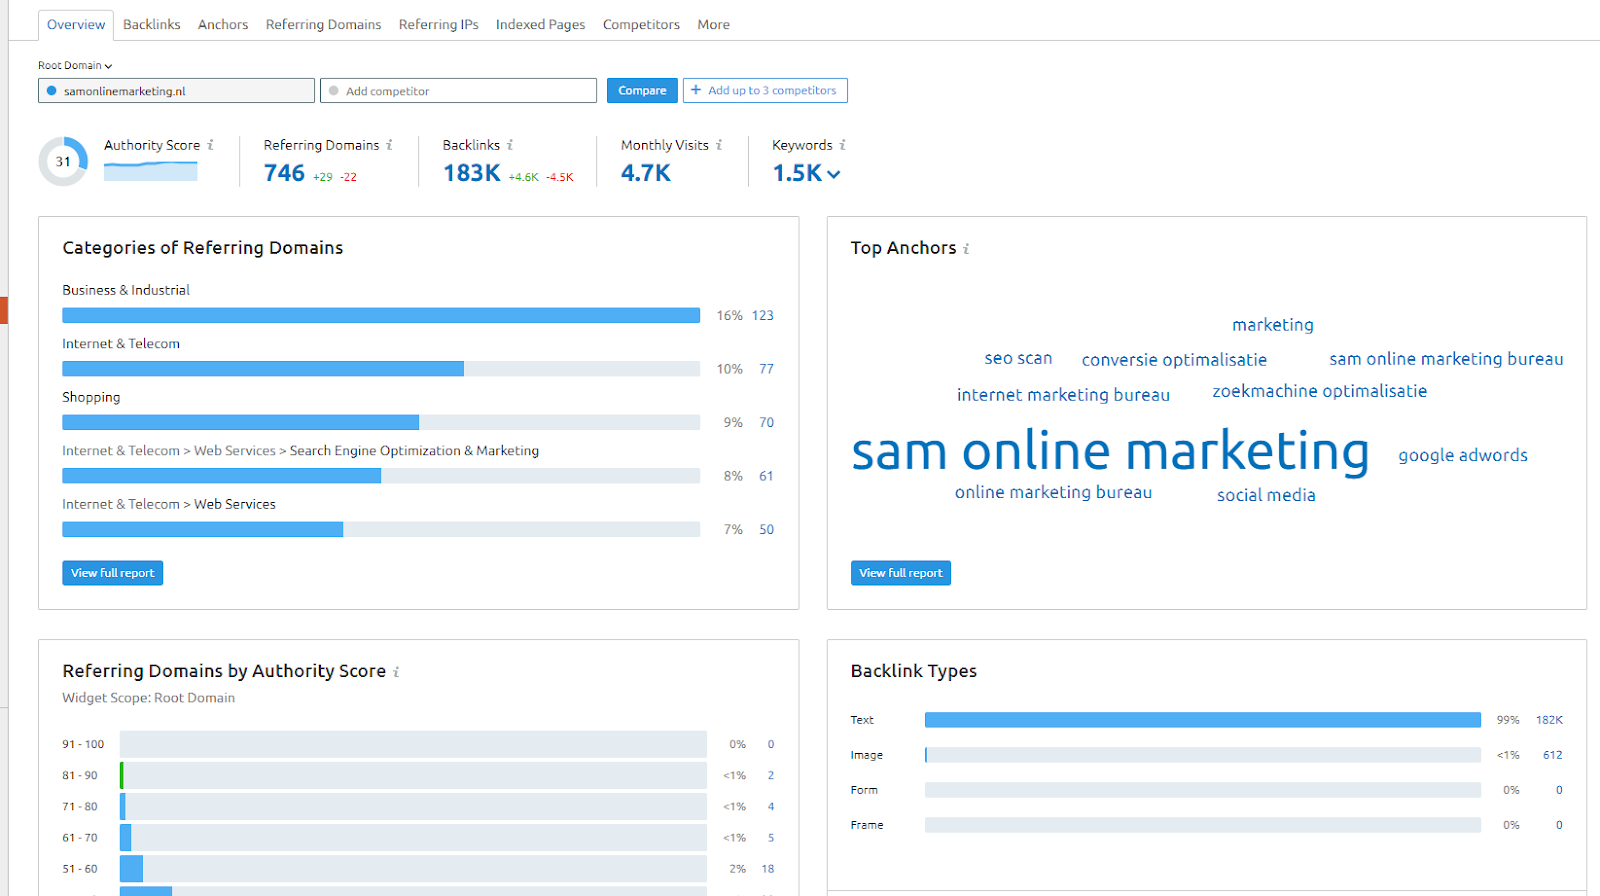Open the 4 domains count for 71 - 80
Viewport: 1600px width, 896px height.
tap(771, 807)
